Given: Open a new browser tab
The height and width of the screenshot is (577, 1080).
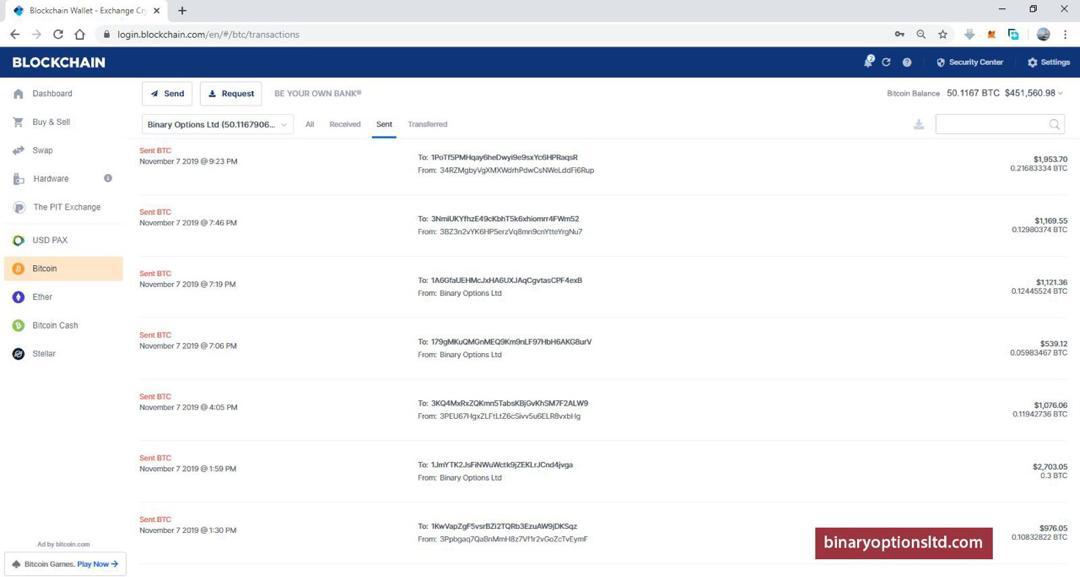Looking at the screenshot, I should [x=182, y=10].
